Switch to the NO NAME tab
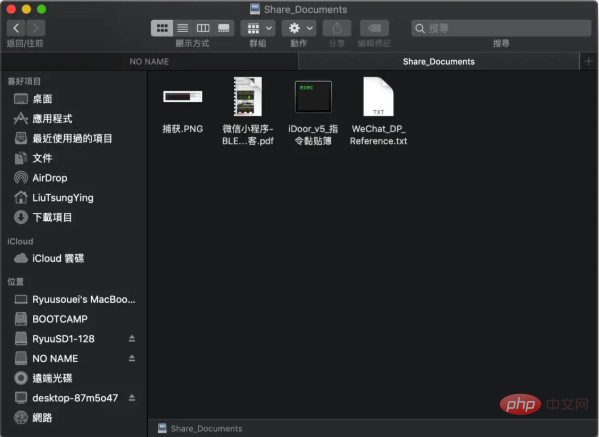The image size is (599, 437). coord(149,62)
